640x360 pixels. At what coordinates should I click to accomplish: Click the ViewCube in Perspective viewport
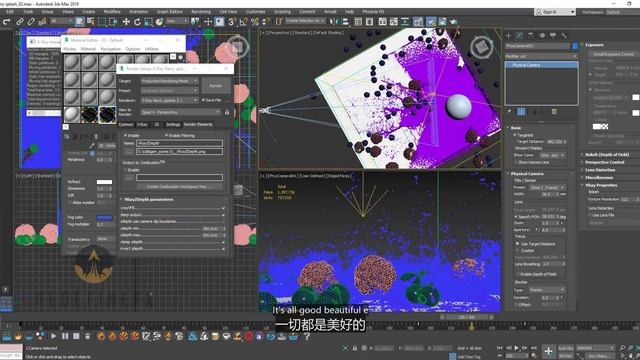tap(482, 47)
